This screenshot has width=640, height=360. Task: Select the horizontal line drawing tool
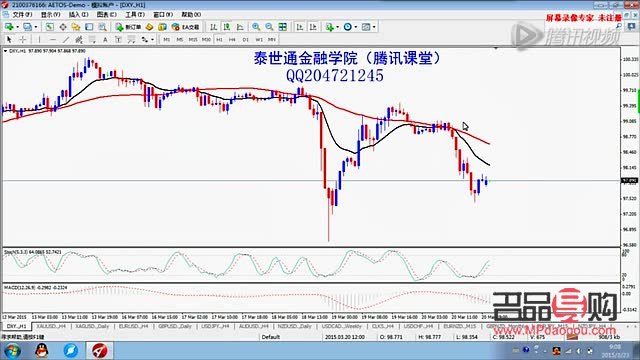(53, 40)
